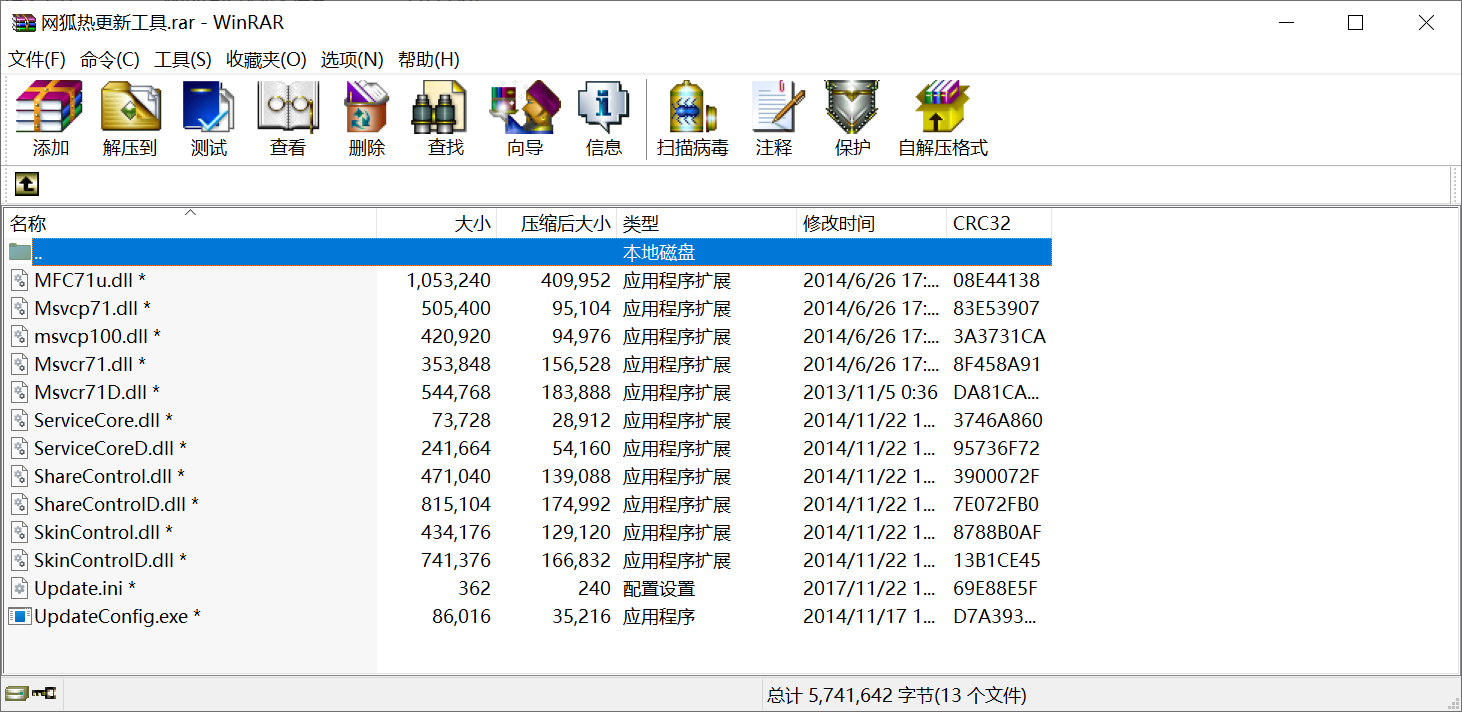This screenshot has height=712, width=1462.
Task: Sort by Size (大小) column header
Action: pos(436,224)
